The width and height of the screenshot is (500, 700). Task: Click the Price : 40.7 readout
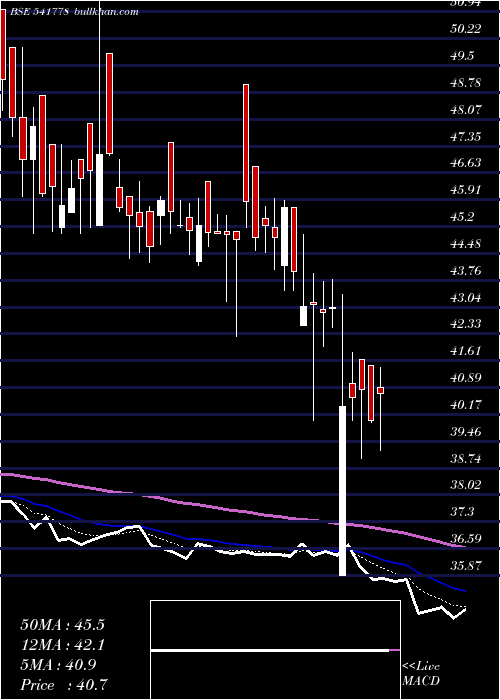[64, 685]
